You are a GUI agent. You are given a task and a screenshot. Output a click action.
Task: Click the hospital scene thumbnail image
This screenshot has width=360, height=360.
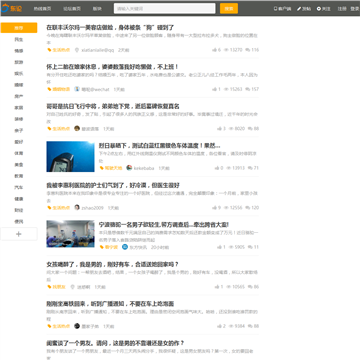click(70, 234)
